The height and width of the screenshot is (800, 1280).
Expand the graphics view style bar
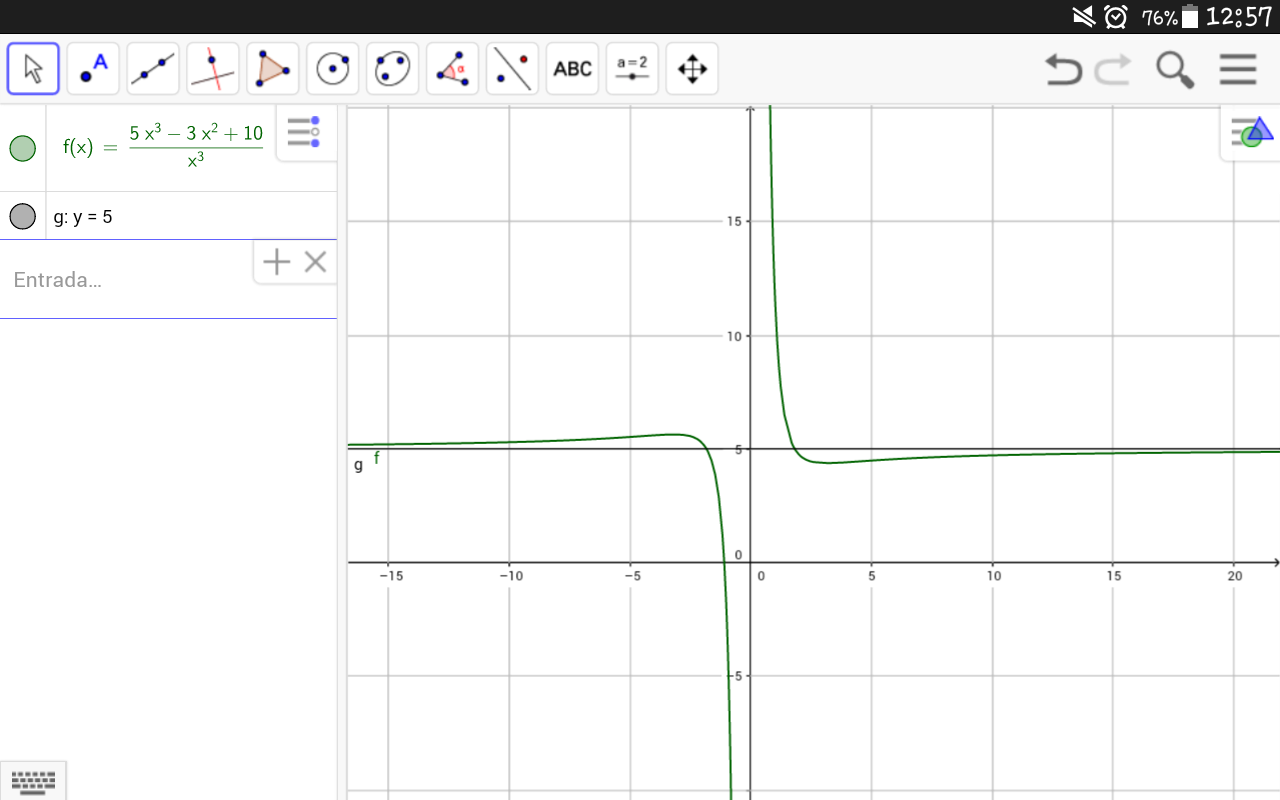(x=1251, y=132)
